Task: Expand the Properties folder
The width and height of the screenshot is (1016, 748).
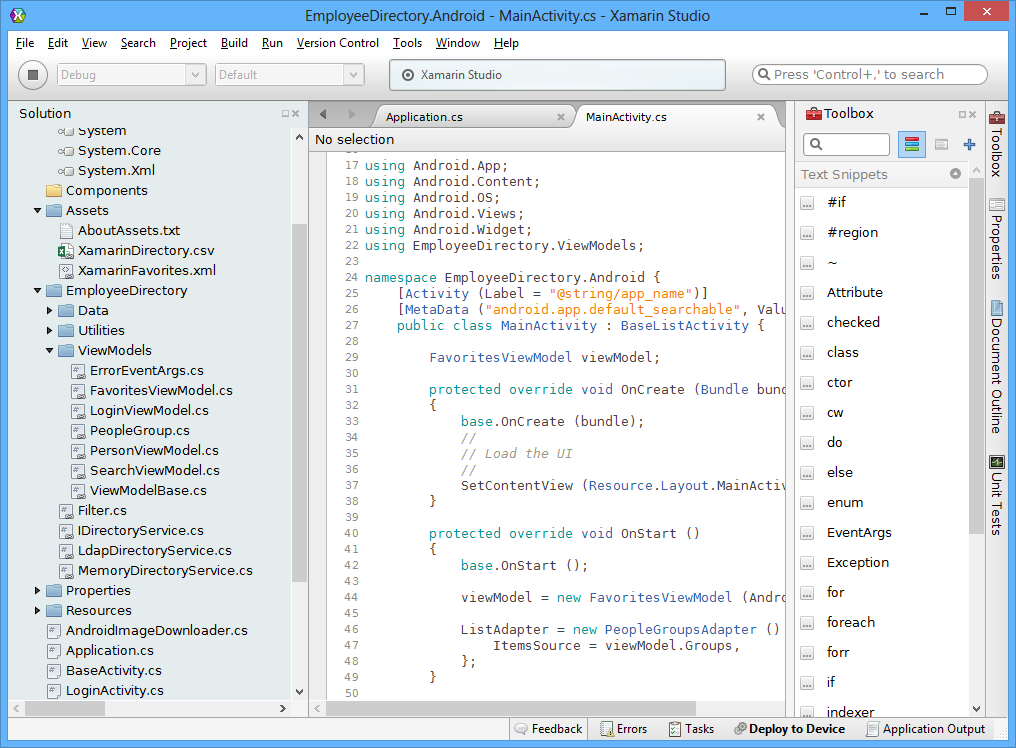Action: (38, 590)
